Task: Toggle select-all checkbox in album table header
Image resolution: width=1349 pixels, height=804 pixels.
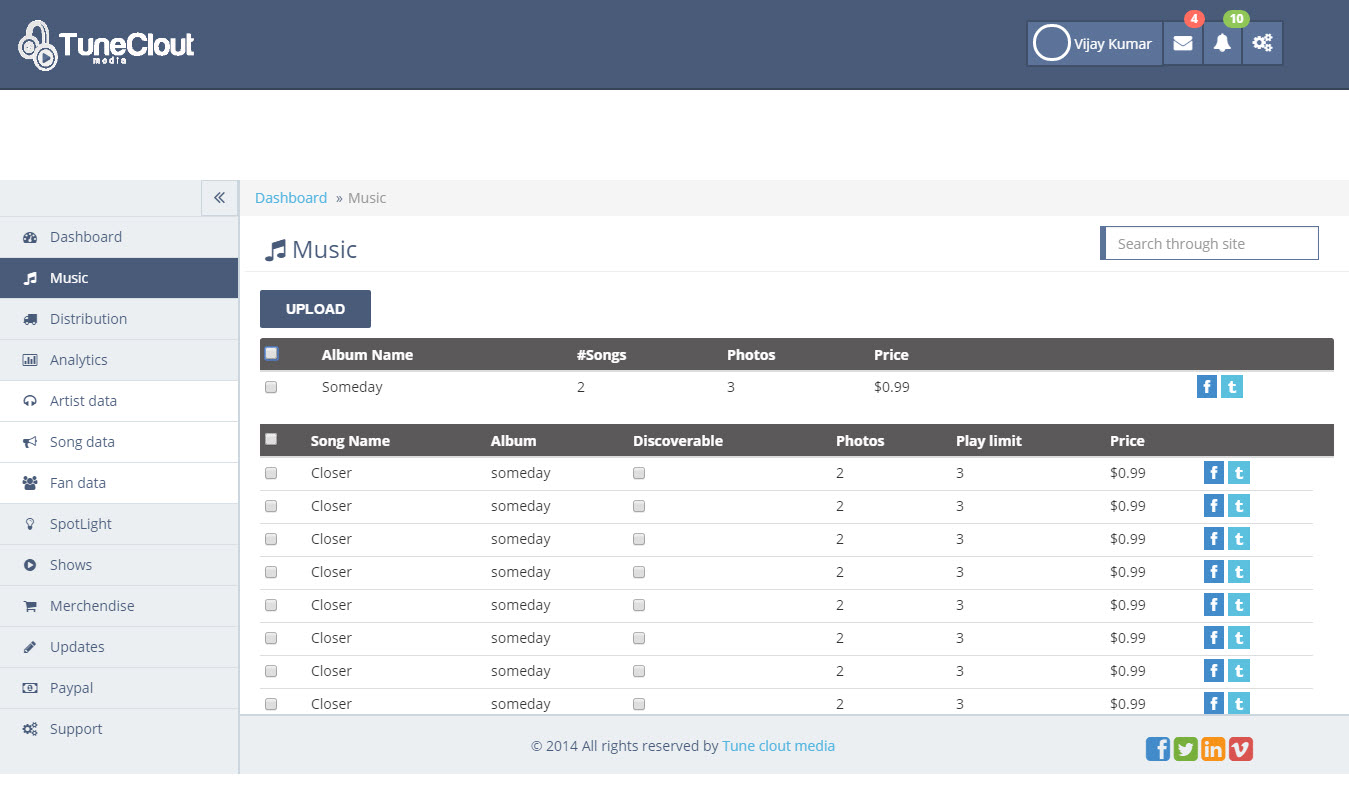Action: (x=272, y=353)
